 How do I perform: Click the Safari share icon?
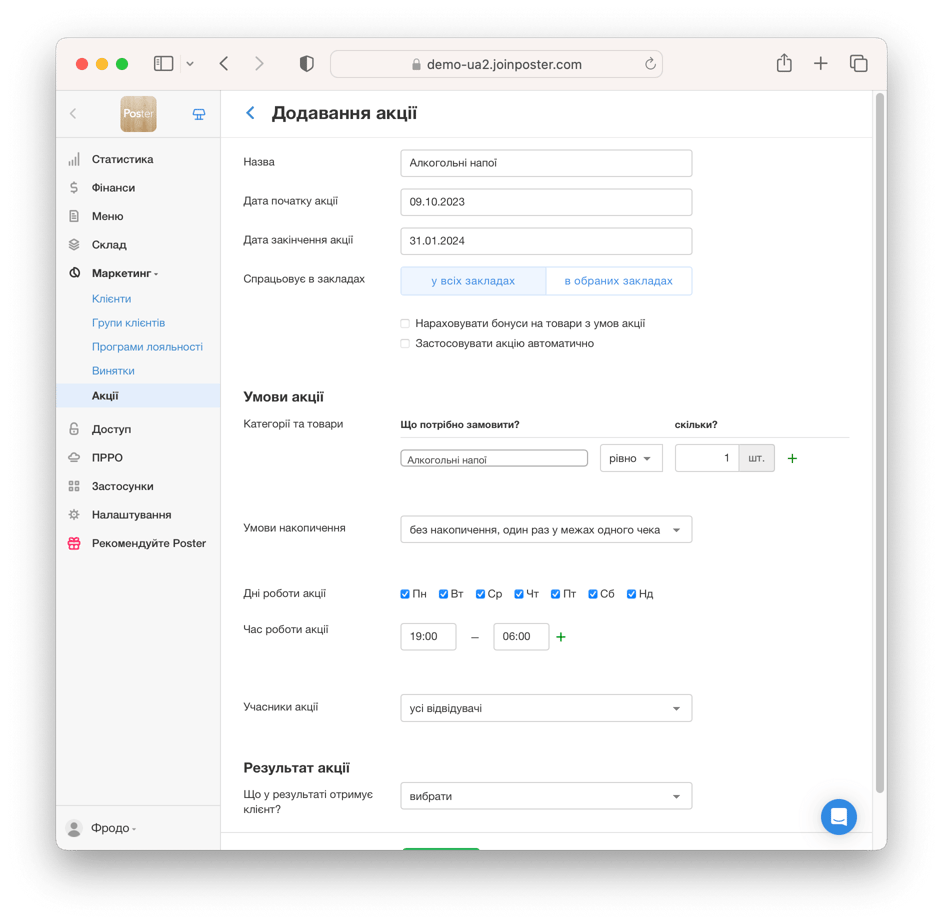click(x=784, y=64)
